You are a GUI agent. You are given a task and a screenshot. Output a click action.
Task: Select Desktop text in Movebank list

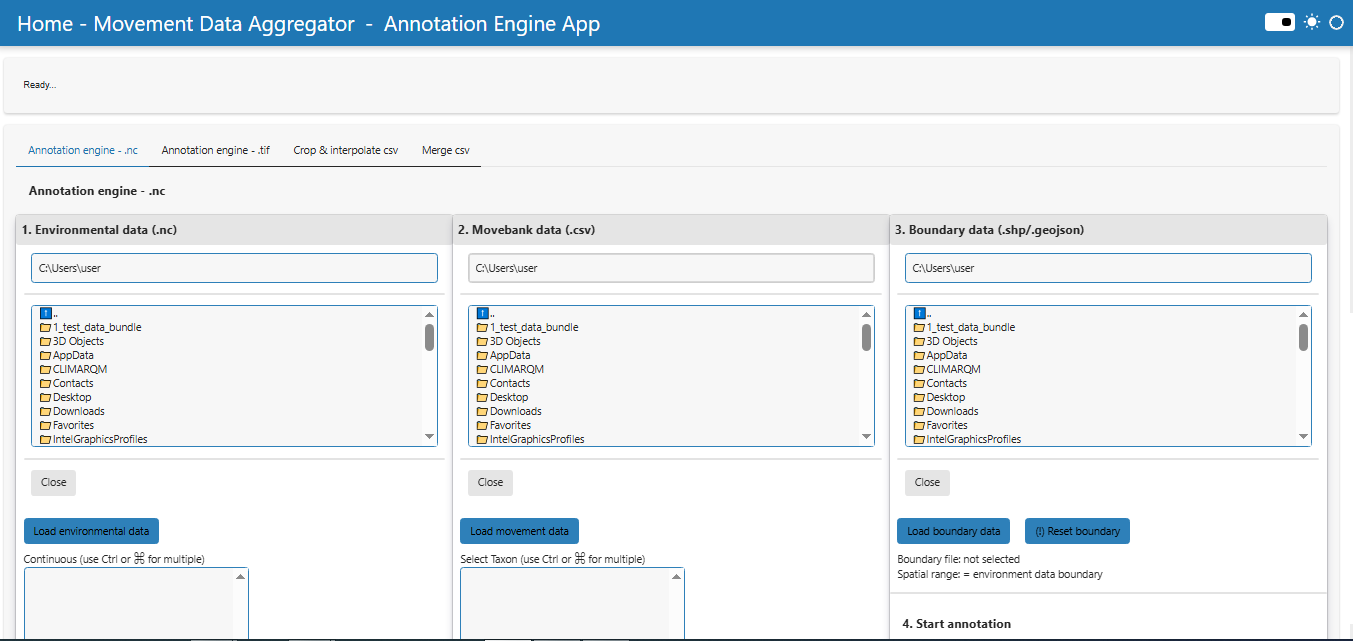(x=511, y=397)
